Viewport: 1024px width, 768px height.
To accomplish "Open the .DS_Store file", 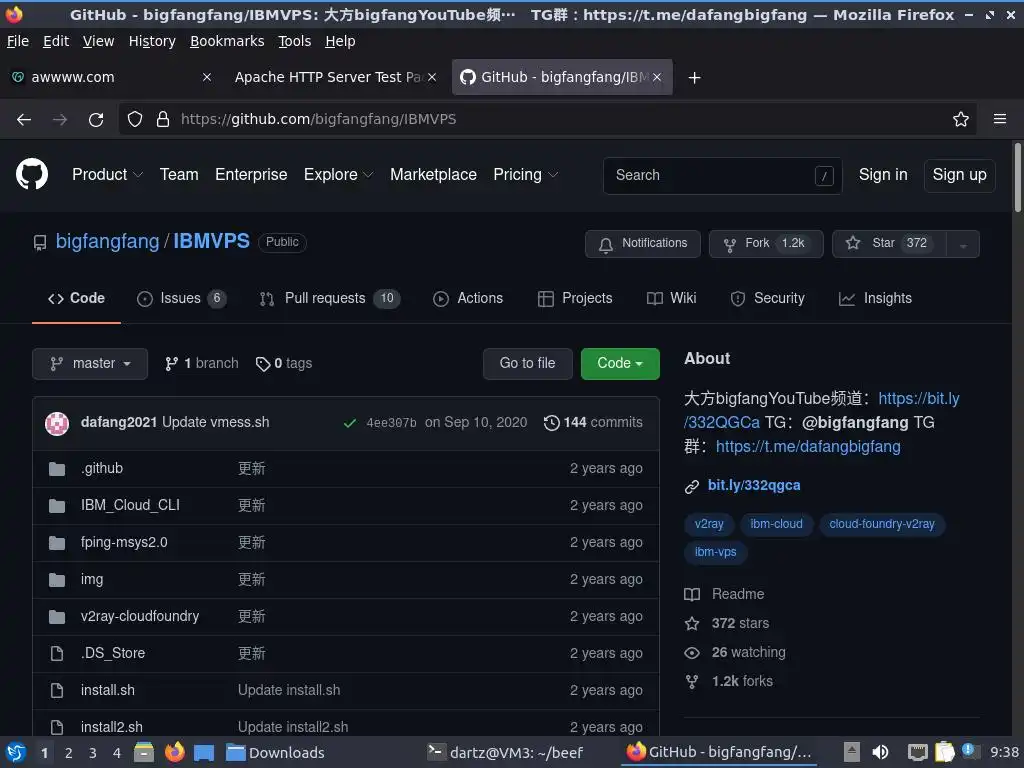I will click(x=113, y=653).
